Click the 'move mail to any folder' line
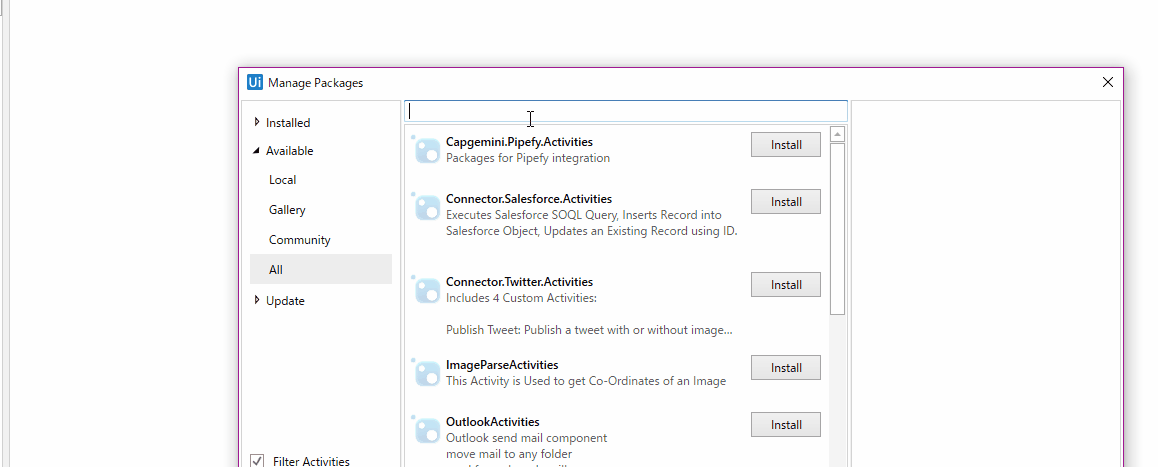 [509, 454]
